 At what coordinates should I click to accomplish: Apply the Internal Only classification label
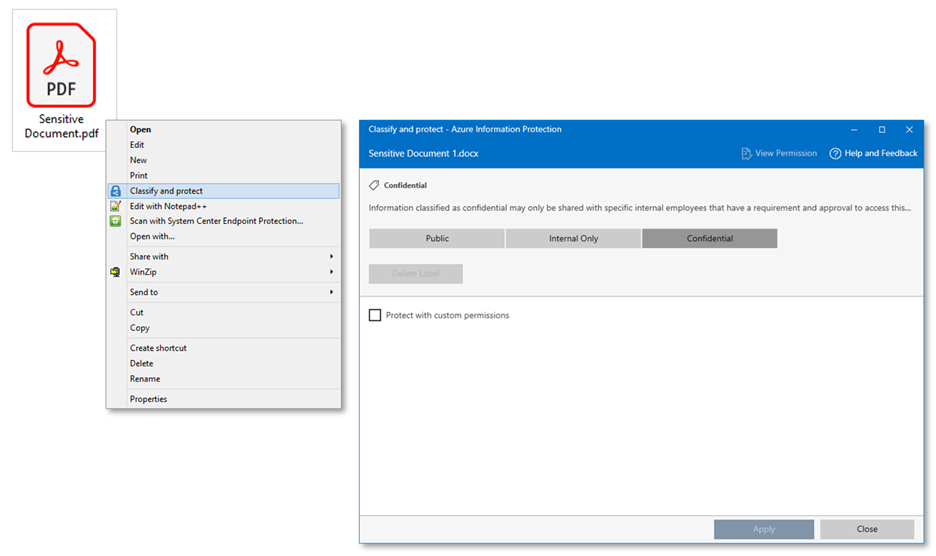[573, 238]
